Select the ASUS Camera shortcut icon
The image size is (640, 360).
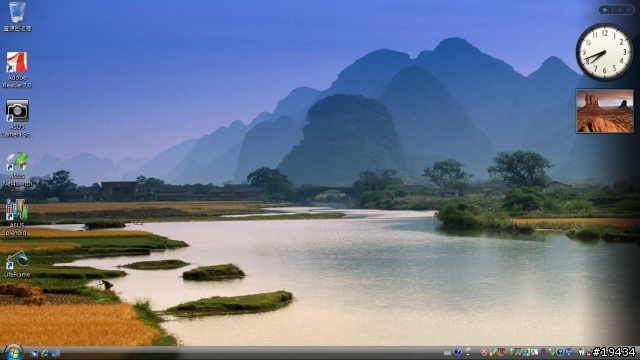tap(17, 118)
